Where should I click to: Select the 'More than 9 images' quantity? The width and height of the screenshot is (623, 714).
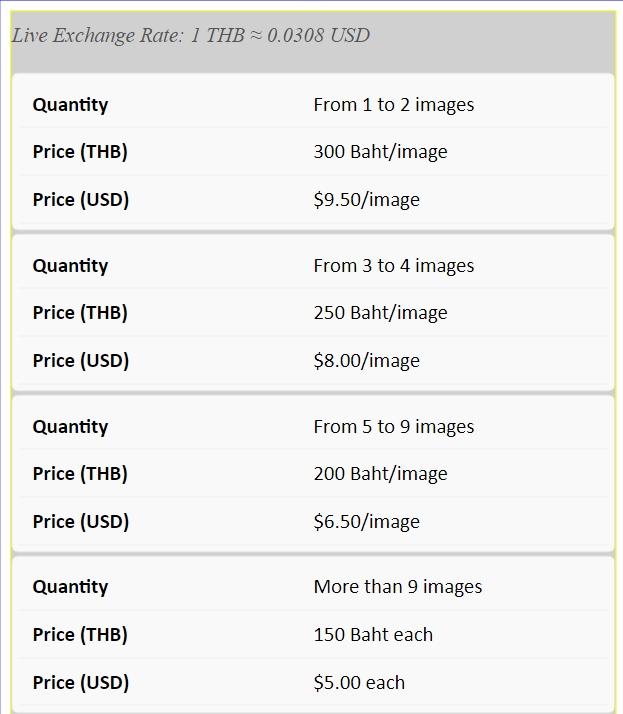tap(398, 586)
